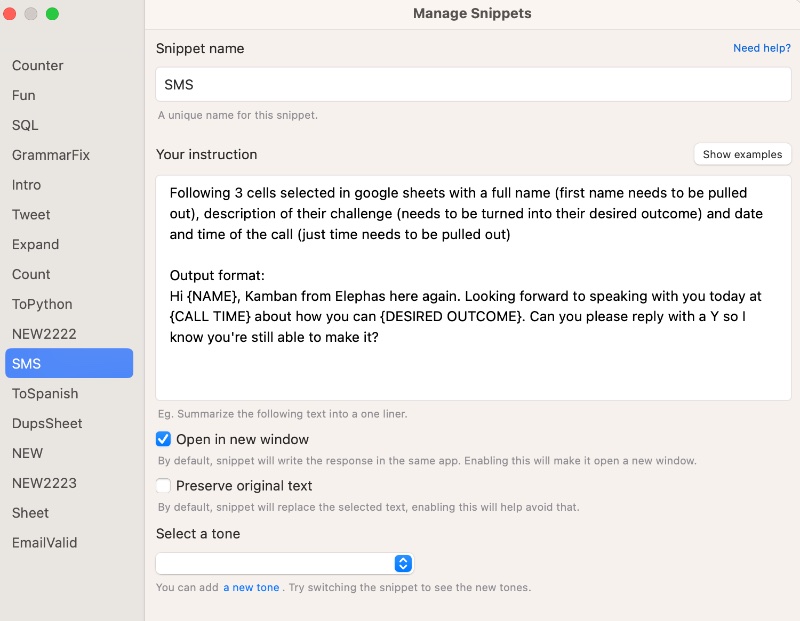Enable the Open in new window checkbox
800x621 pixels.
(x=164, y=439)
